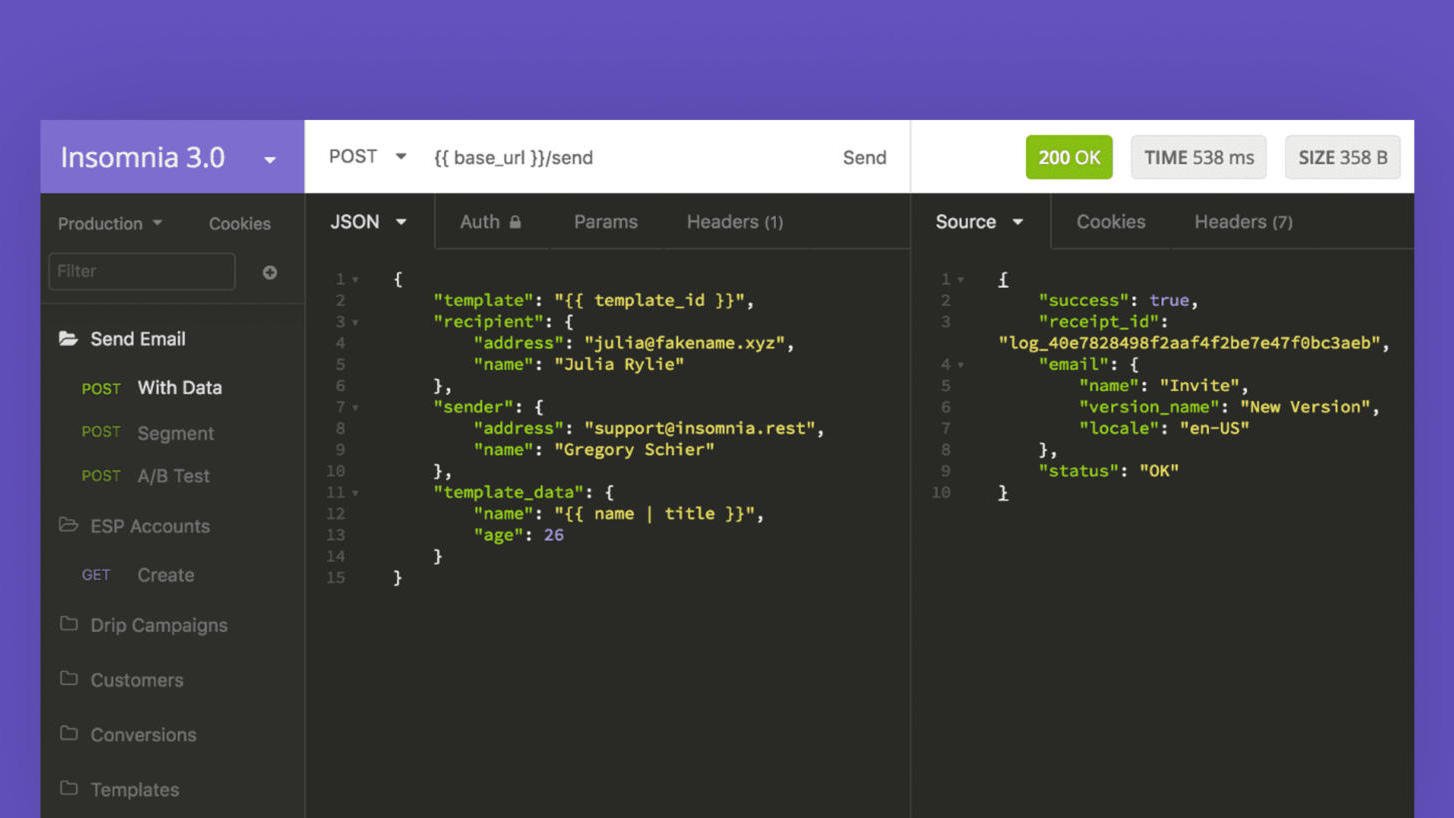
Task: Click the lock icon on Auth tab
Action: pos(515,222)
